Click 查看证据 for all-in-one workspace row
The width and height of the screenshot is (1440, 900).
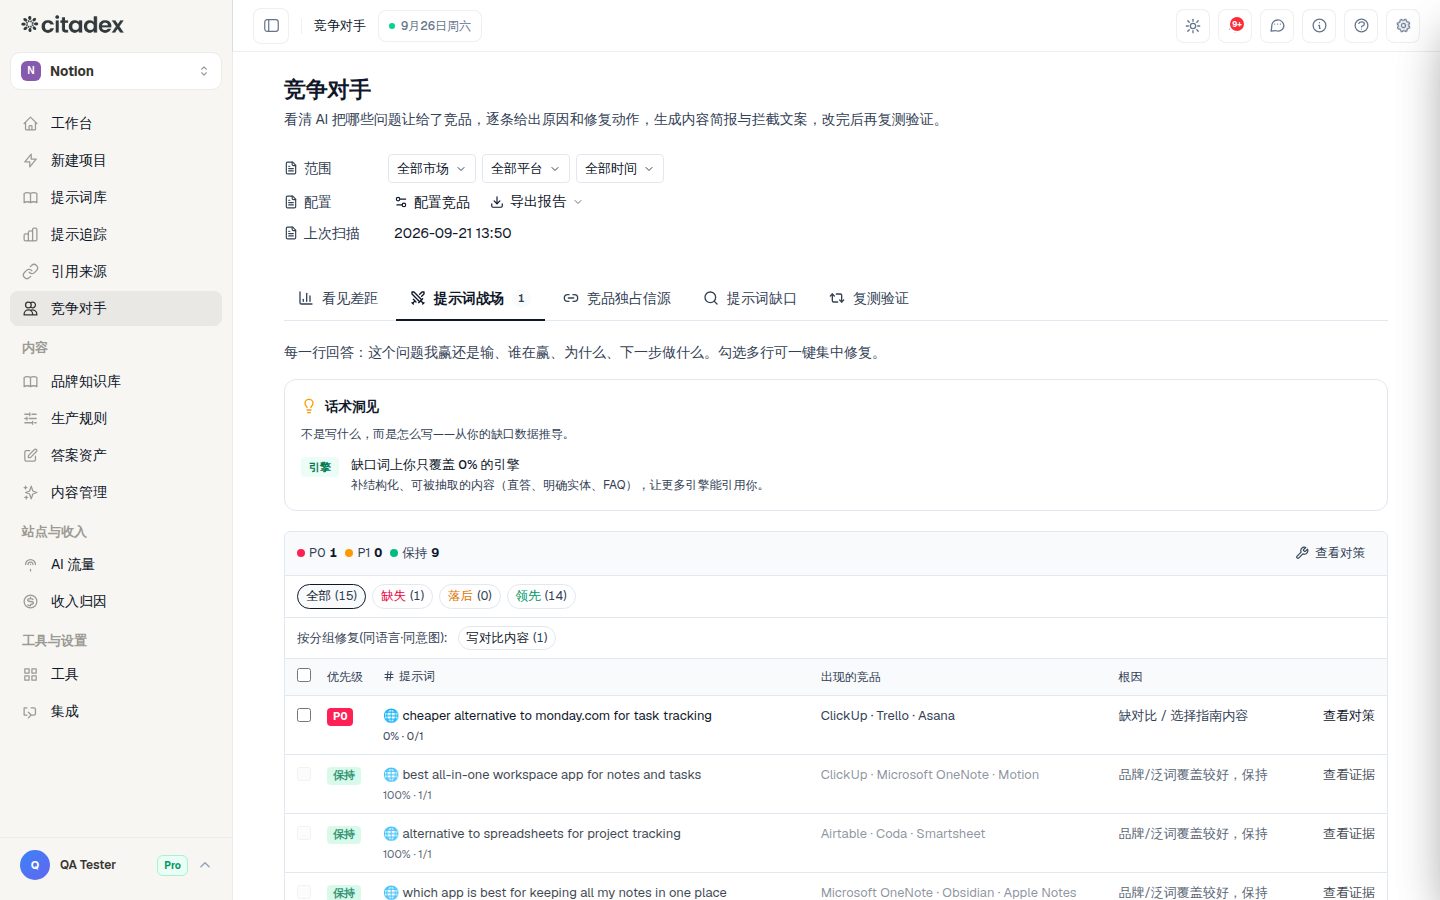pos(1348,775)
